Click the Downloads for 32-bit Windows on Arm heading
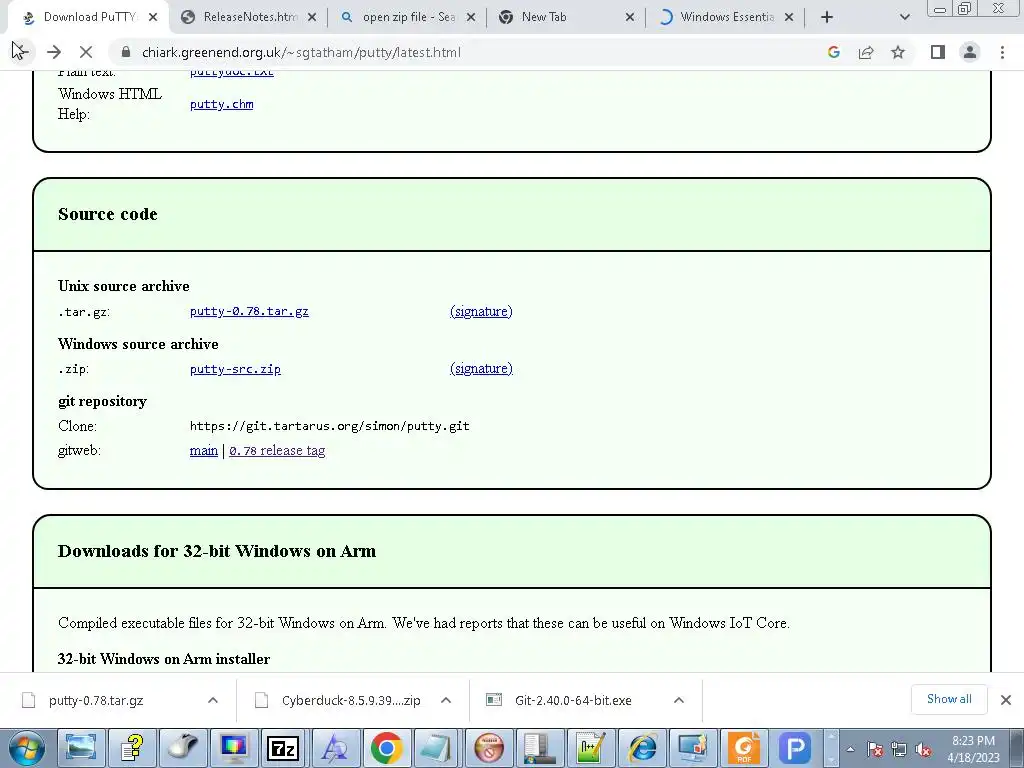The height and width of the screenshot is (768, 1024). pyautogui.click(x=217, y=551)
